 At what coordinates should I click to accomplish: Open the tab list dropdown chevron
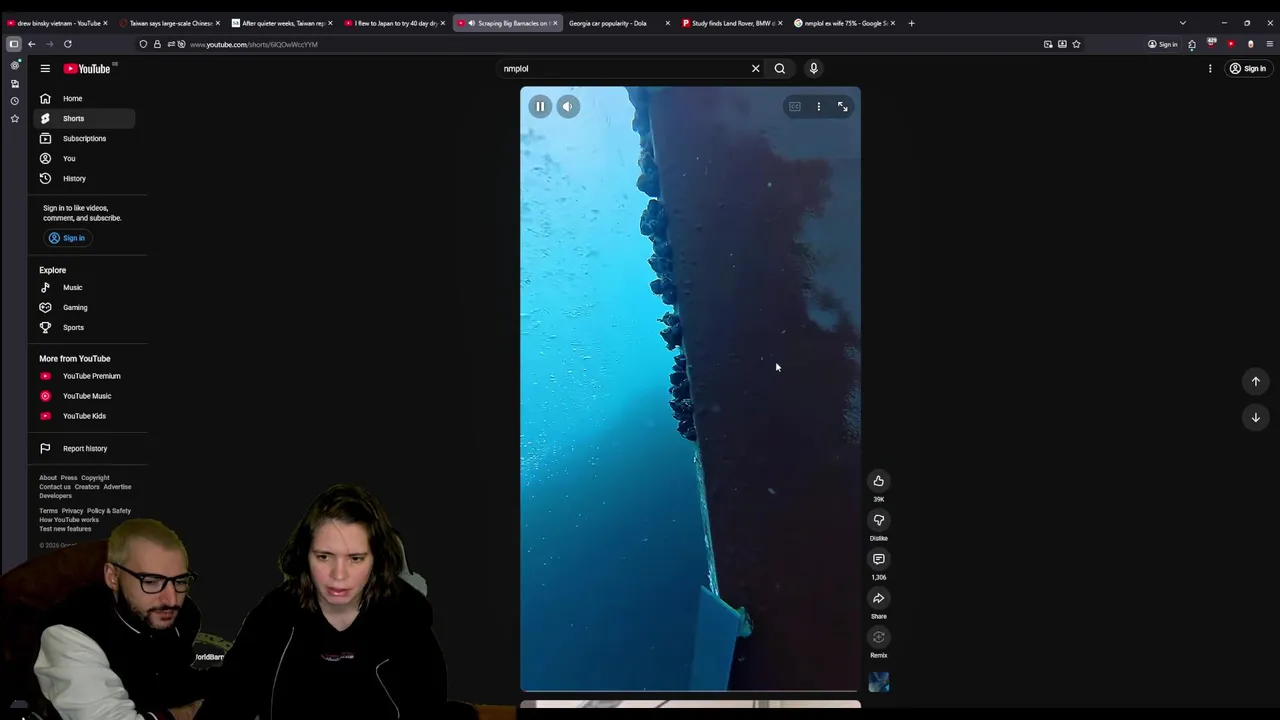(x=1182, y=23)
